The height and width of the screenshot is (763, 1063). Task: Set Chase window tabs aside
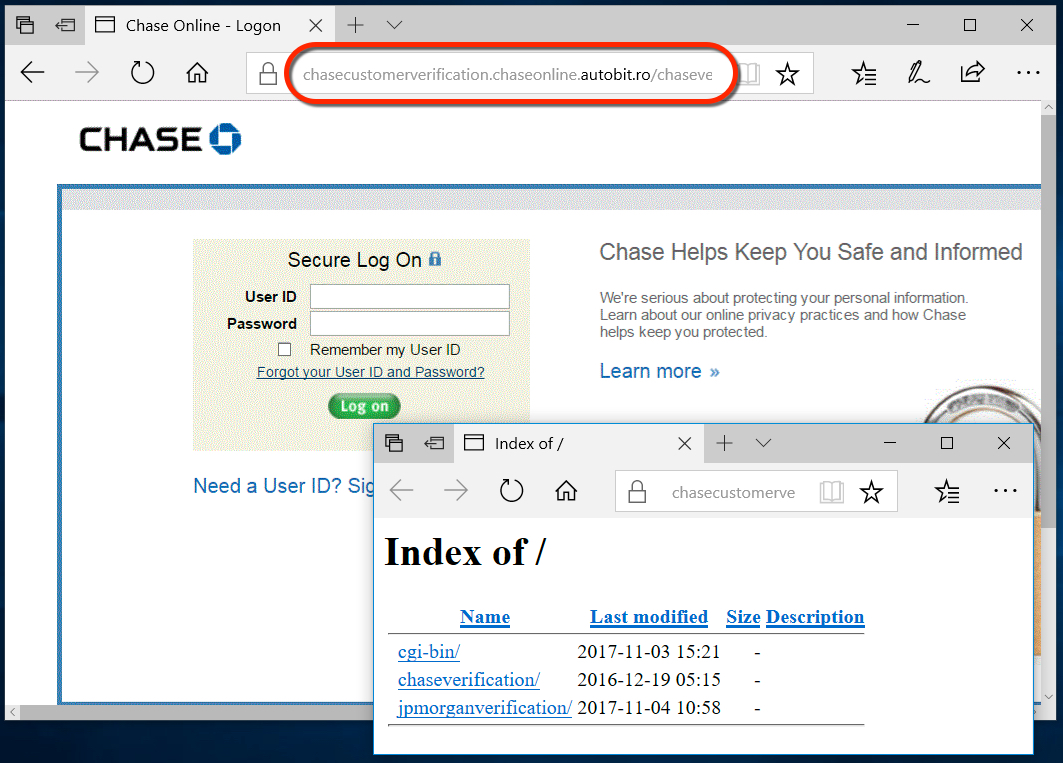click(x=65, y=25)
